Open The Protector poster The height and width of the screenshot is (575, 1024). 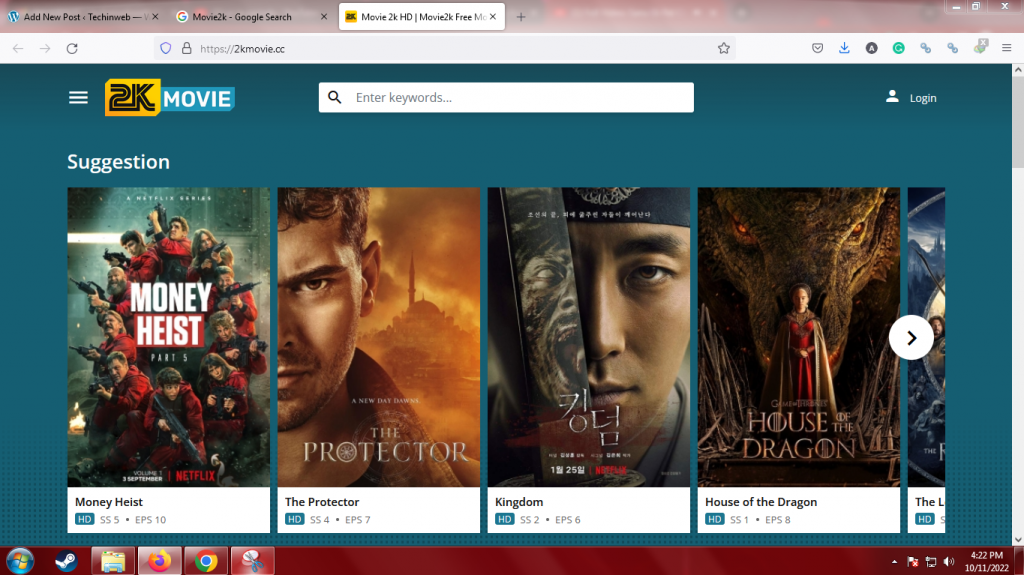pos(379,337)
